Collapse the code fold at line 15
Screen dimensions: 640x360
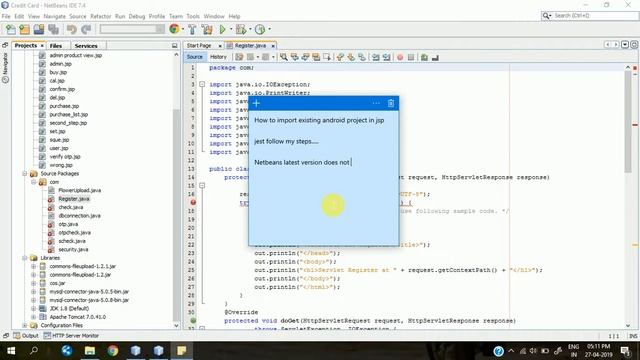202,186
